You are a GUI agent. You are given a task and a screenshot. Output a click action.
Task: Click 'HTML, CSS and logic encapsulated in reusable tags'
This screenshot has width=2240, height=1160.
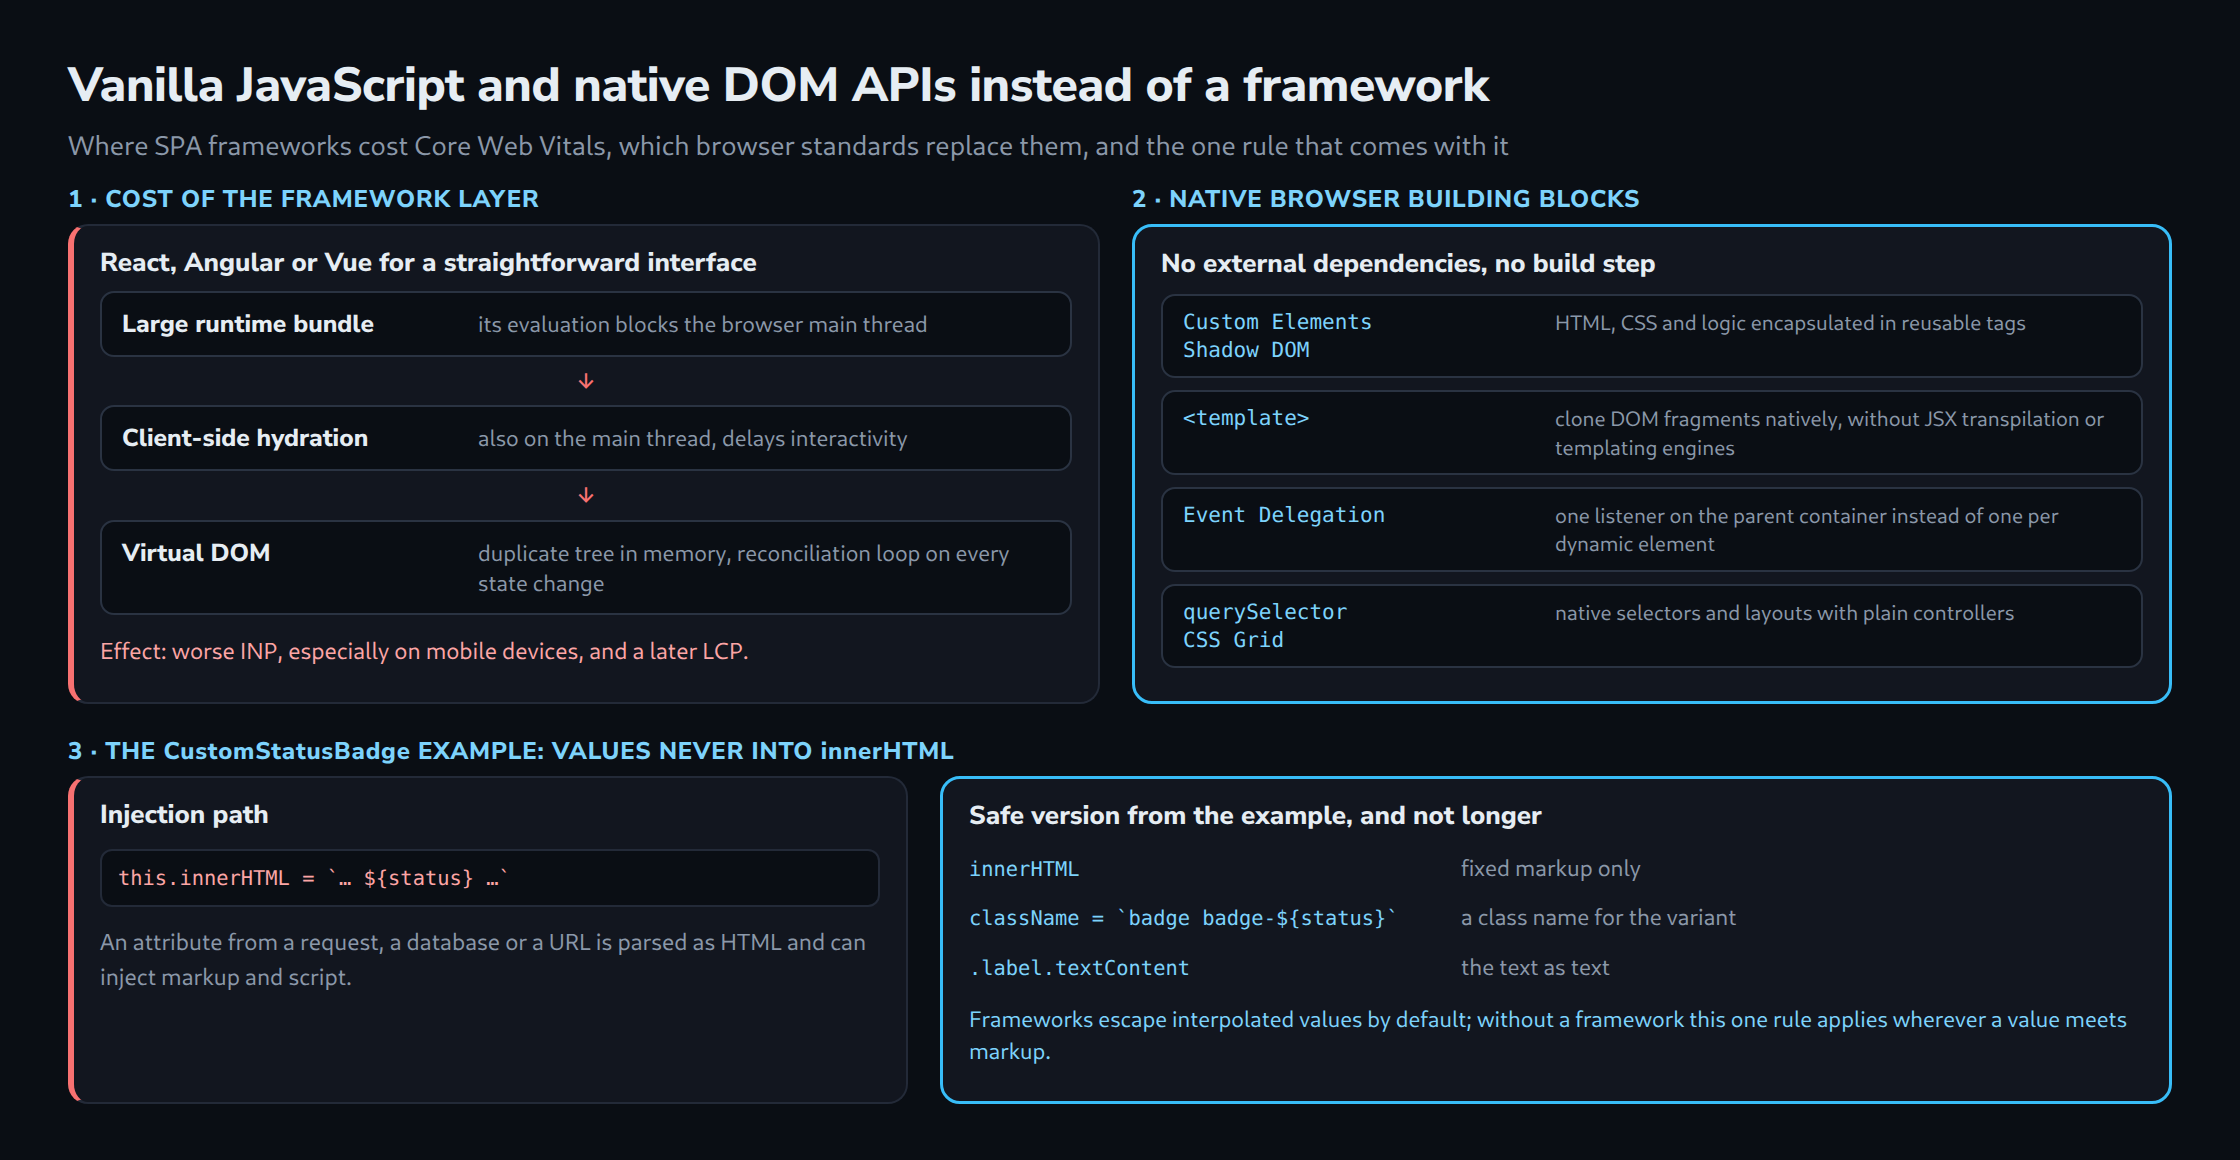(x=1790, y=323)
